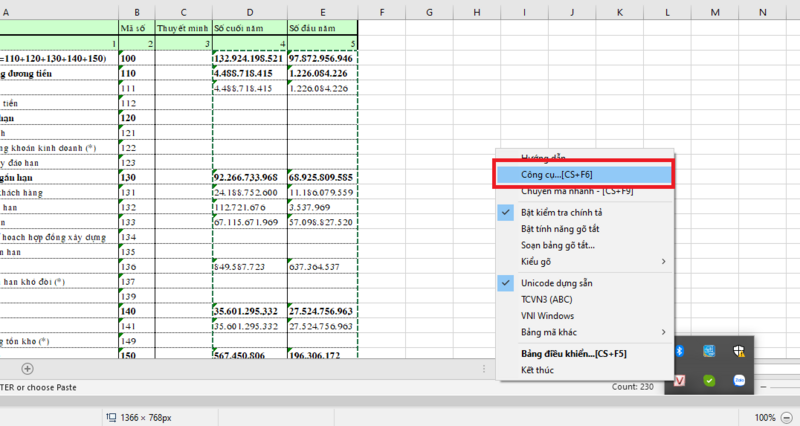Toggle 'Bật kiểm tra chính tả' option
Image resolution: width=800 pixels, height=426 pixels.
(x=560, y=212)
